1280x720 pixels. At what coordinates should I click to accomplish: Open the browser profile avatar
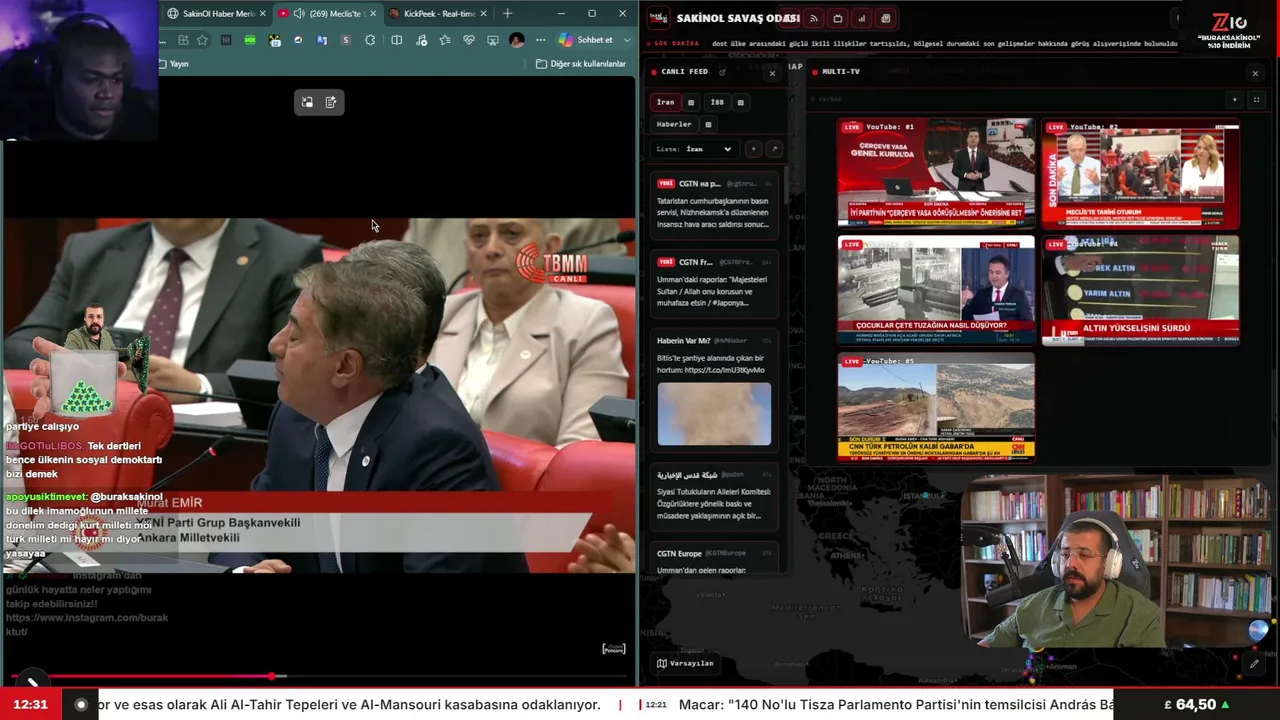point(517,40)
